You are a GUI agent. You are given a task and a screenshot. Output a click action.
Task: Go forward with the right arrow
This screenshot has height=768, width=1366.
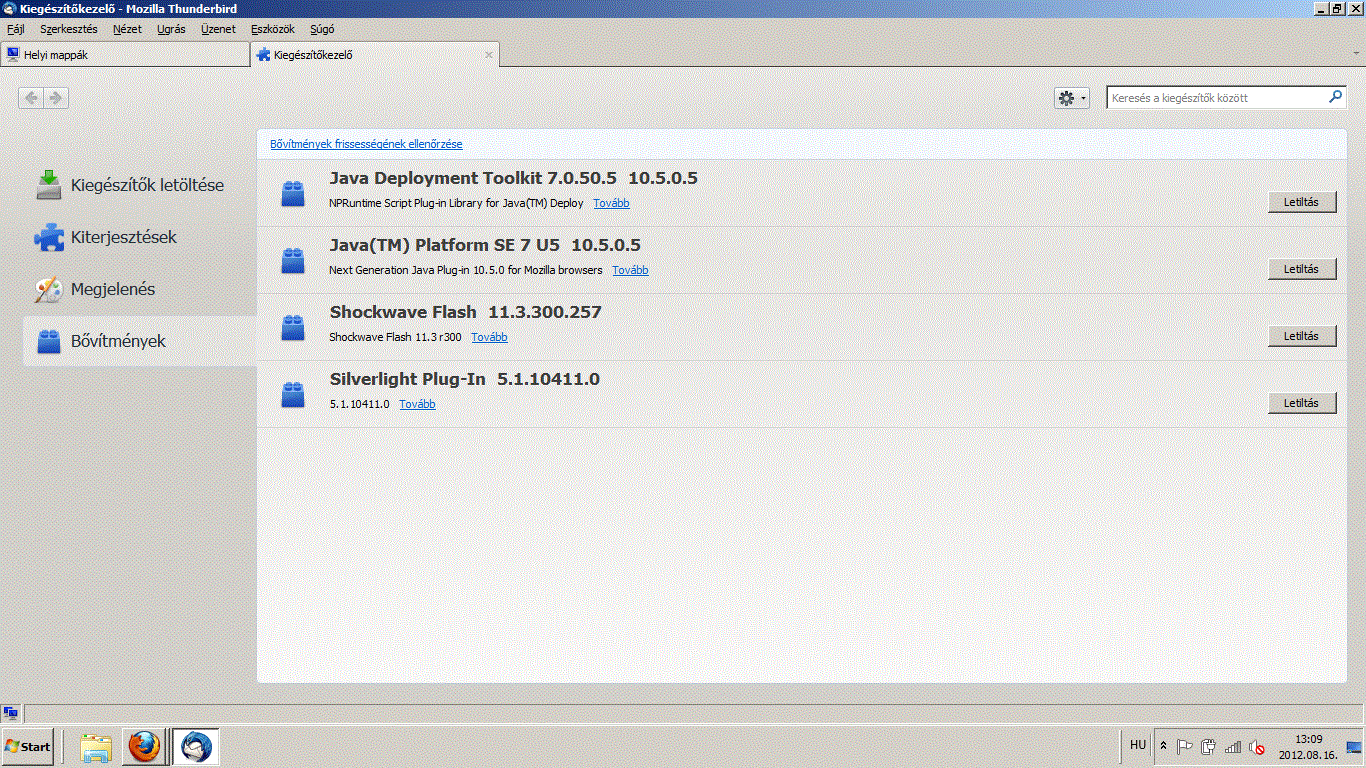[x=56, y=97]
